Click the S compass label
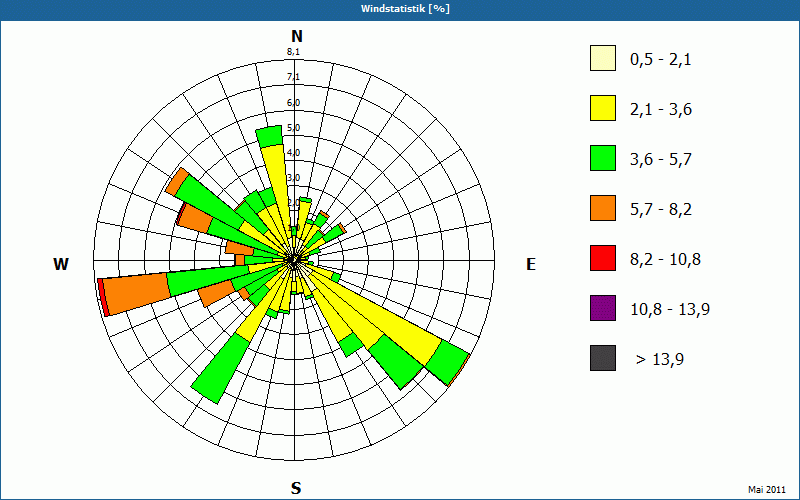 coord(296,488)
